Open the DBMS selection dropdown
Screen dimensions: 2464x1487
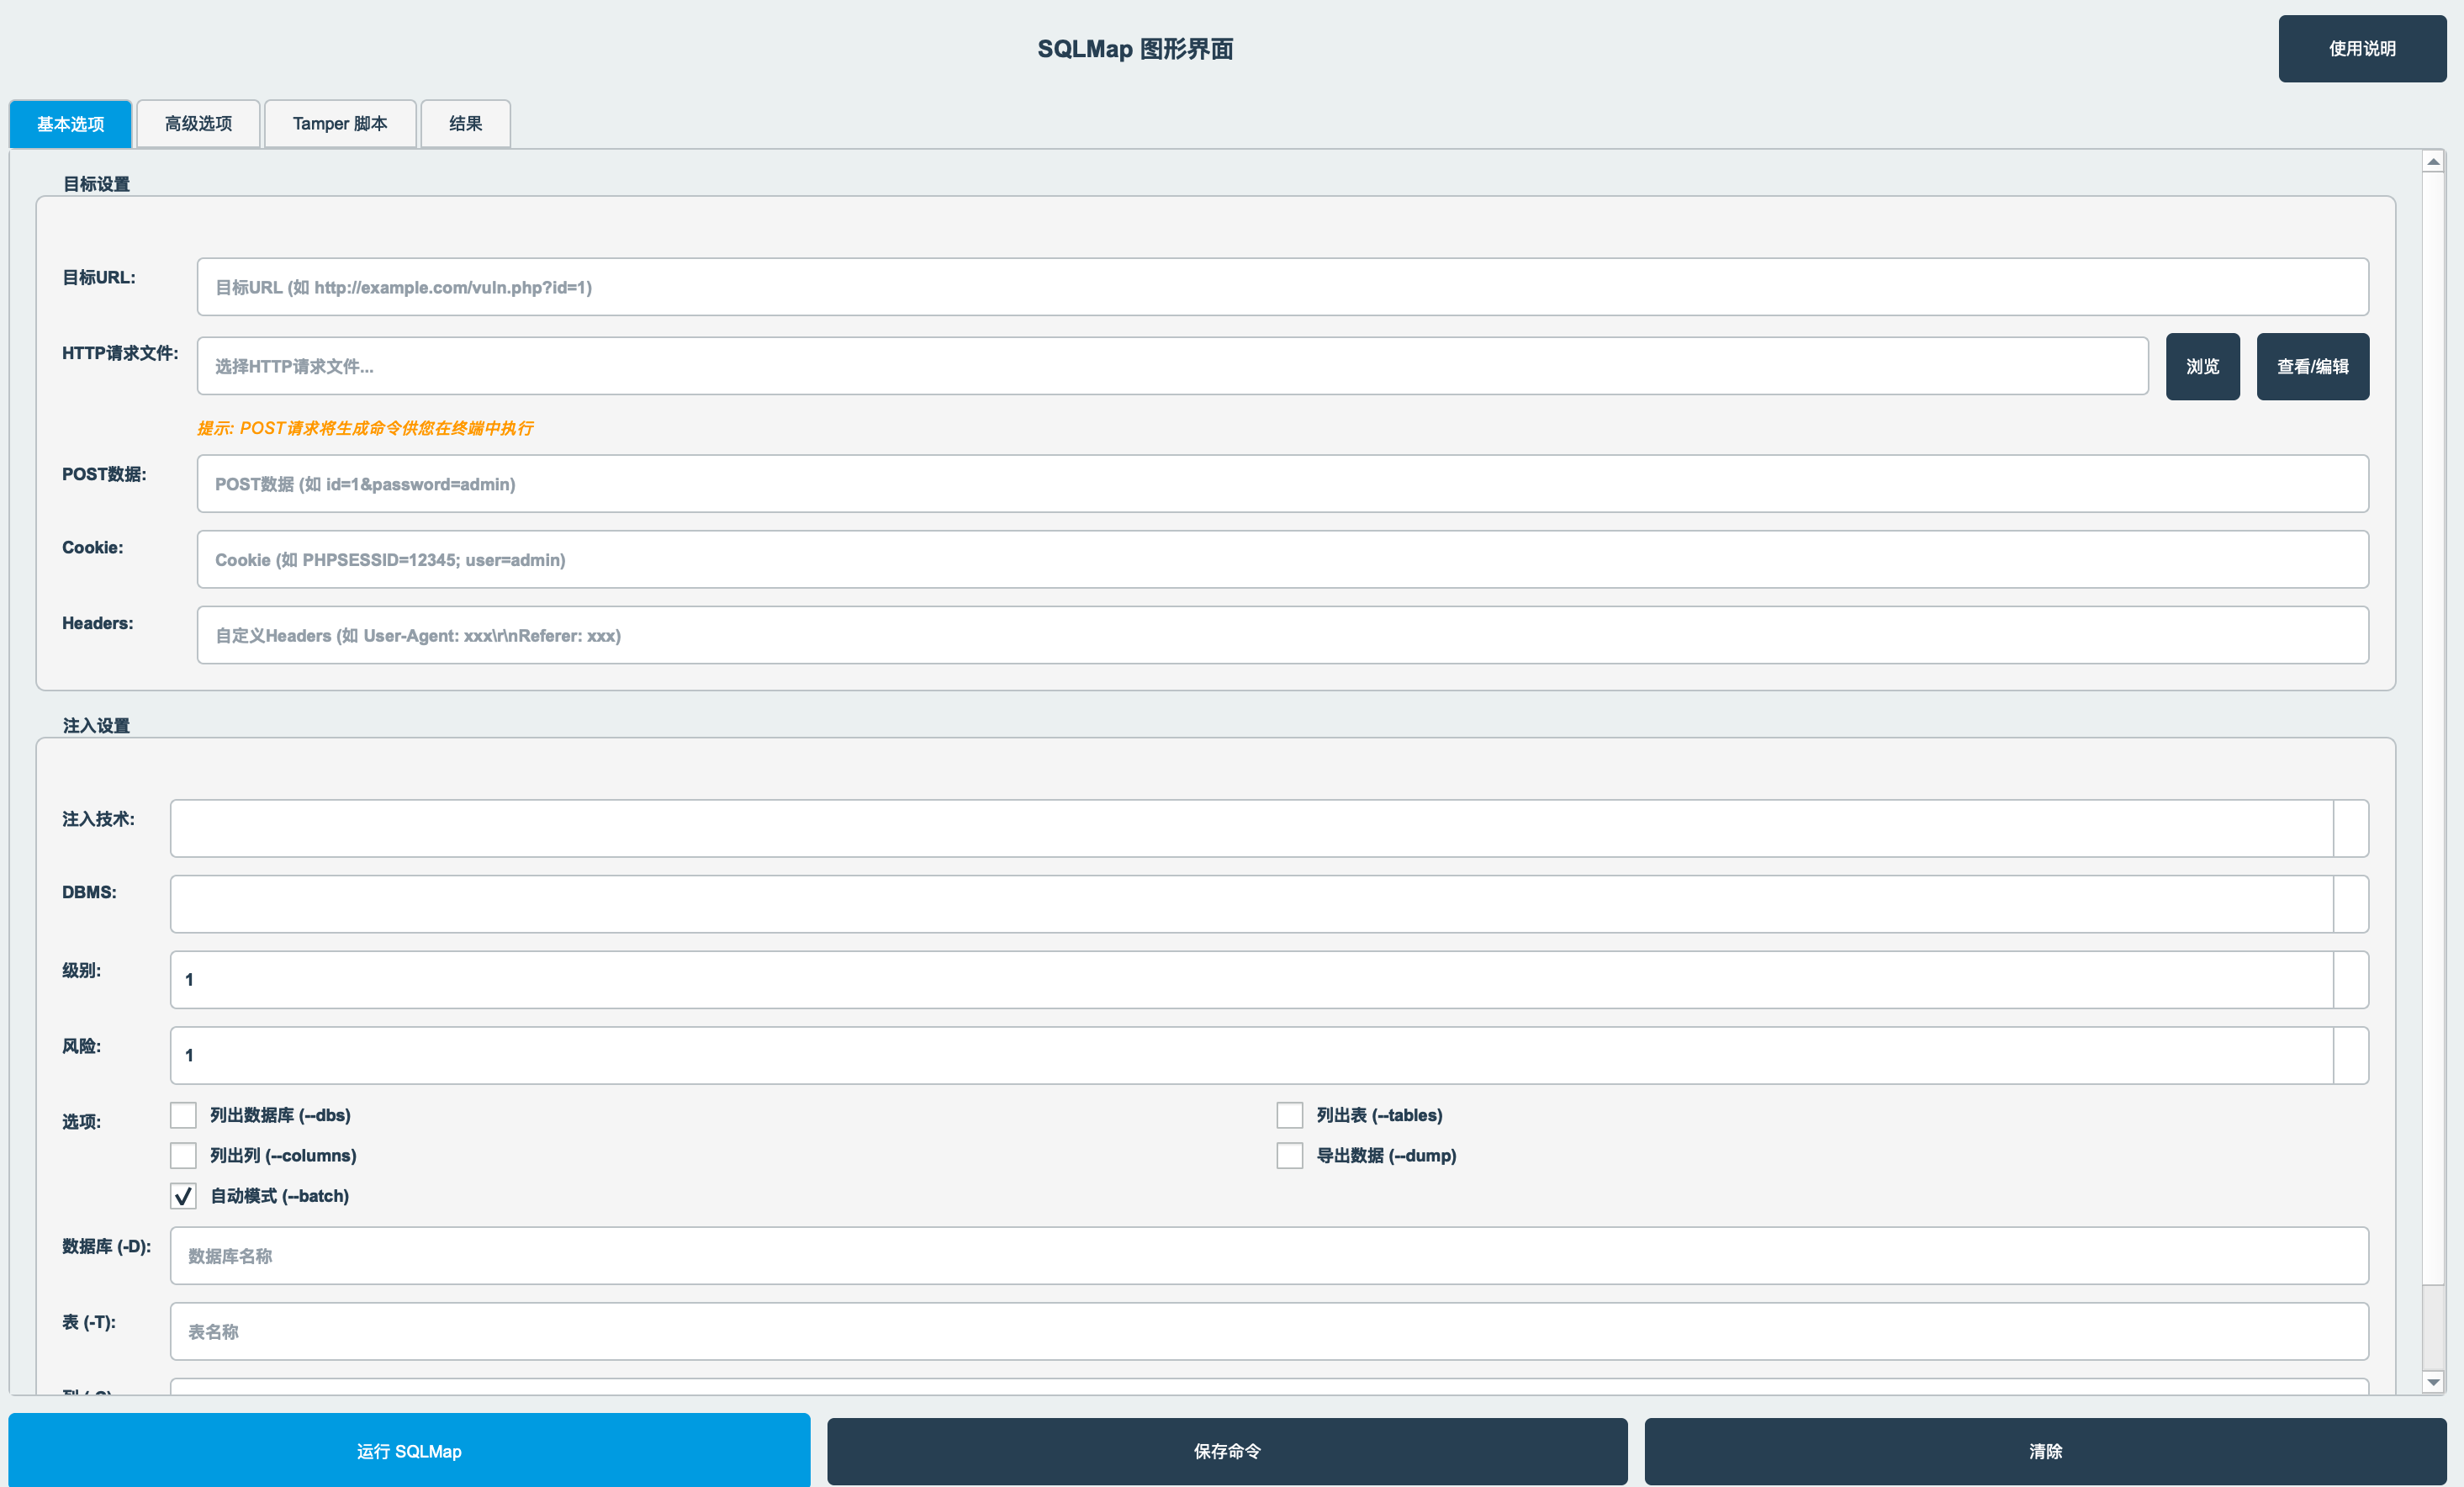click(x=1268, y=903)
